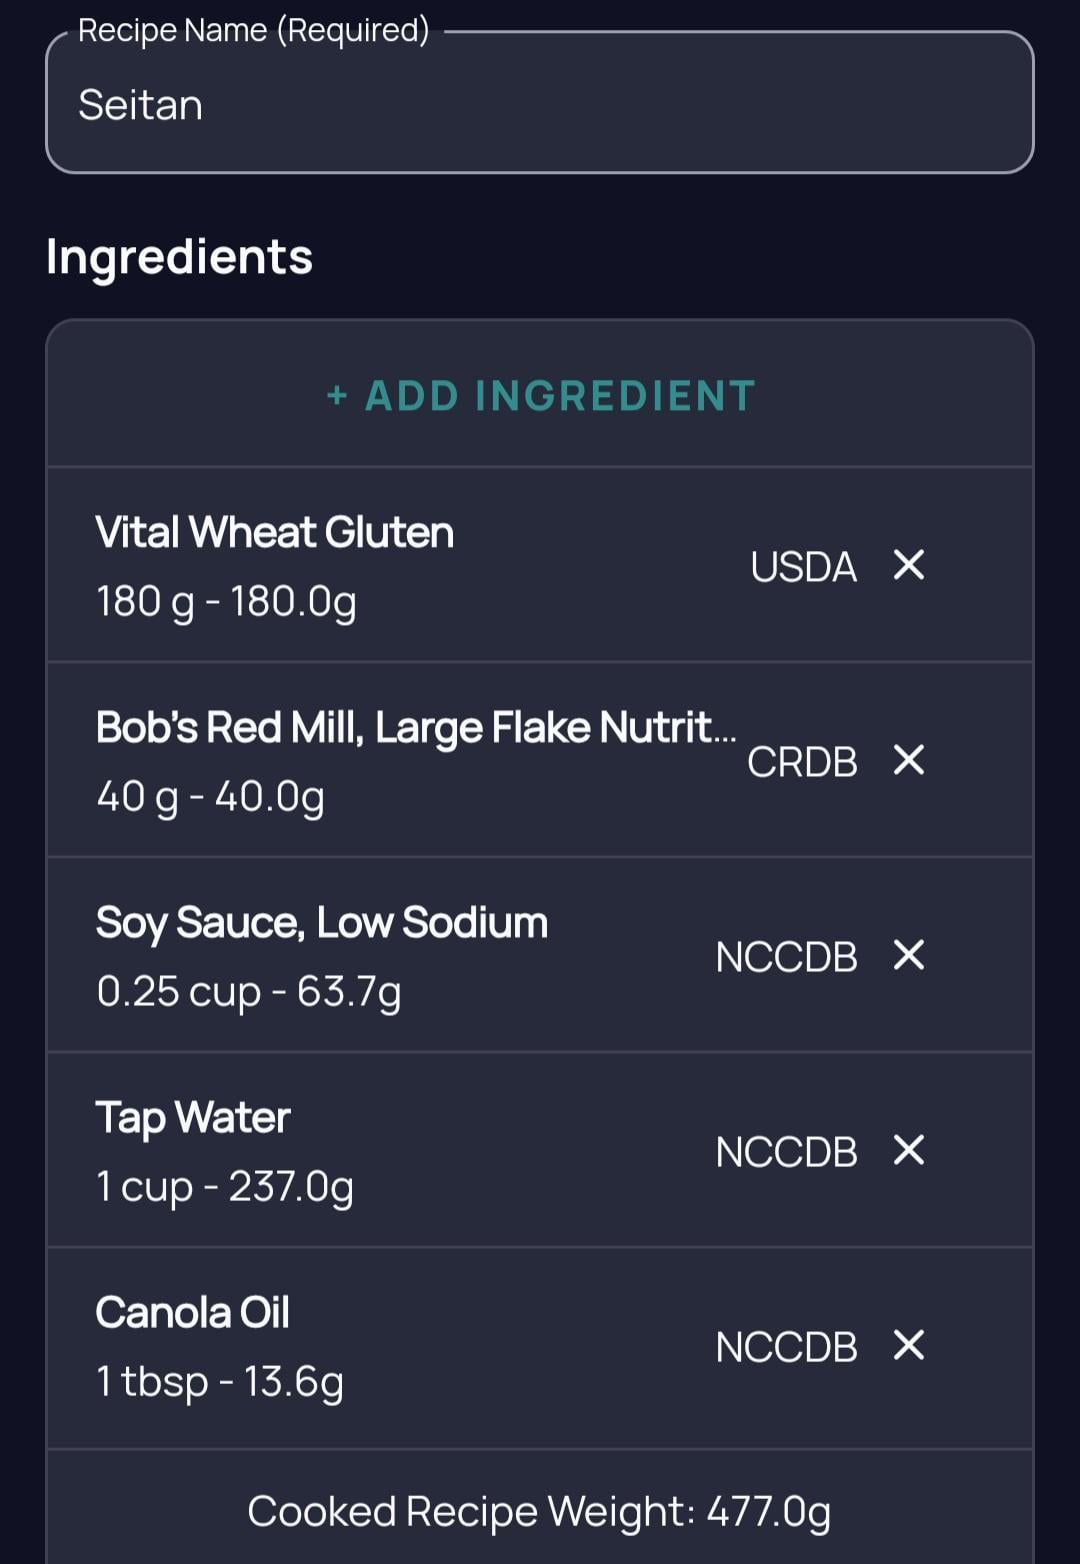
Task: Delete the Tap Water ingredient X icon
Action: coord(909,1150)
